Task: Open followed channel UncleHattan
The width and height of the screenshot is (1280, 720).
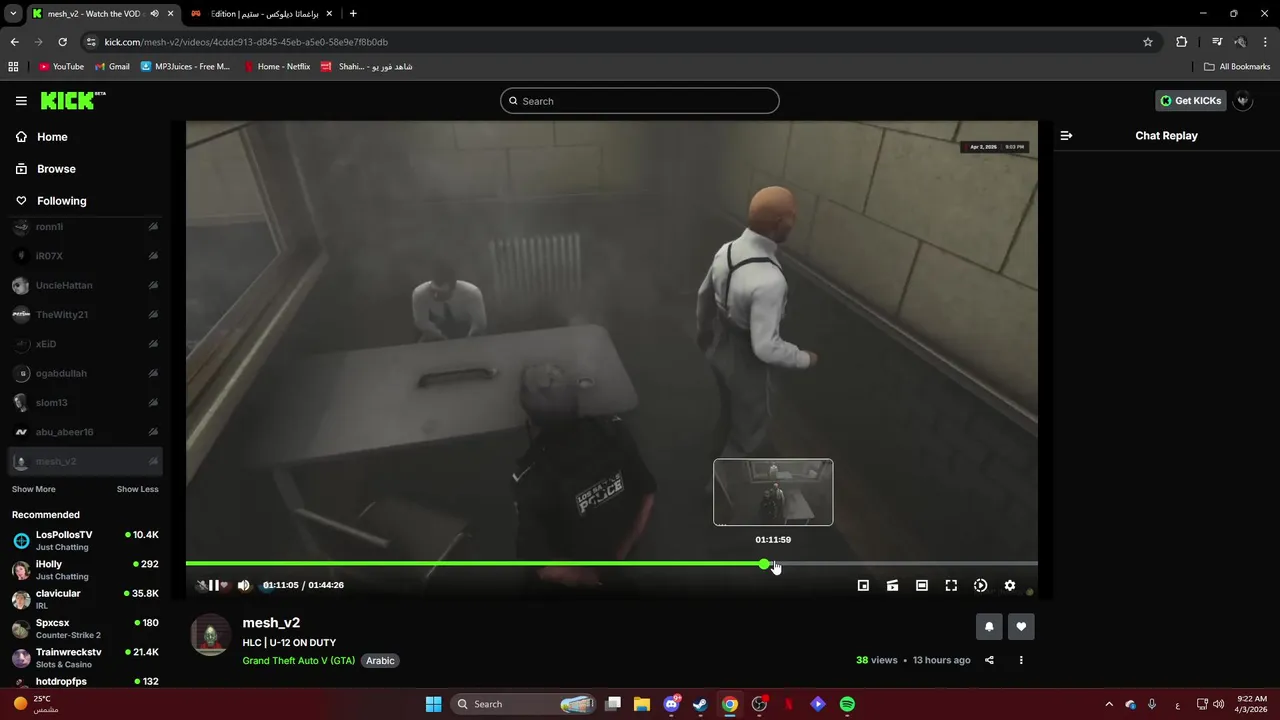Action: (85, 285)
